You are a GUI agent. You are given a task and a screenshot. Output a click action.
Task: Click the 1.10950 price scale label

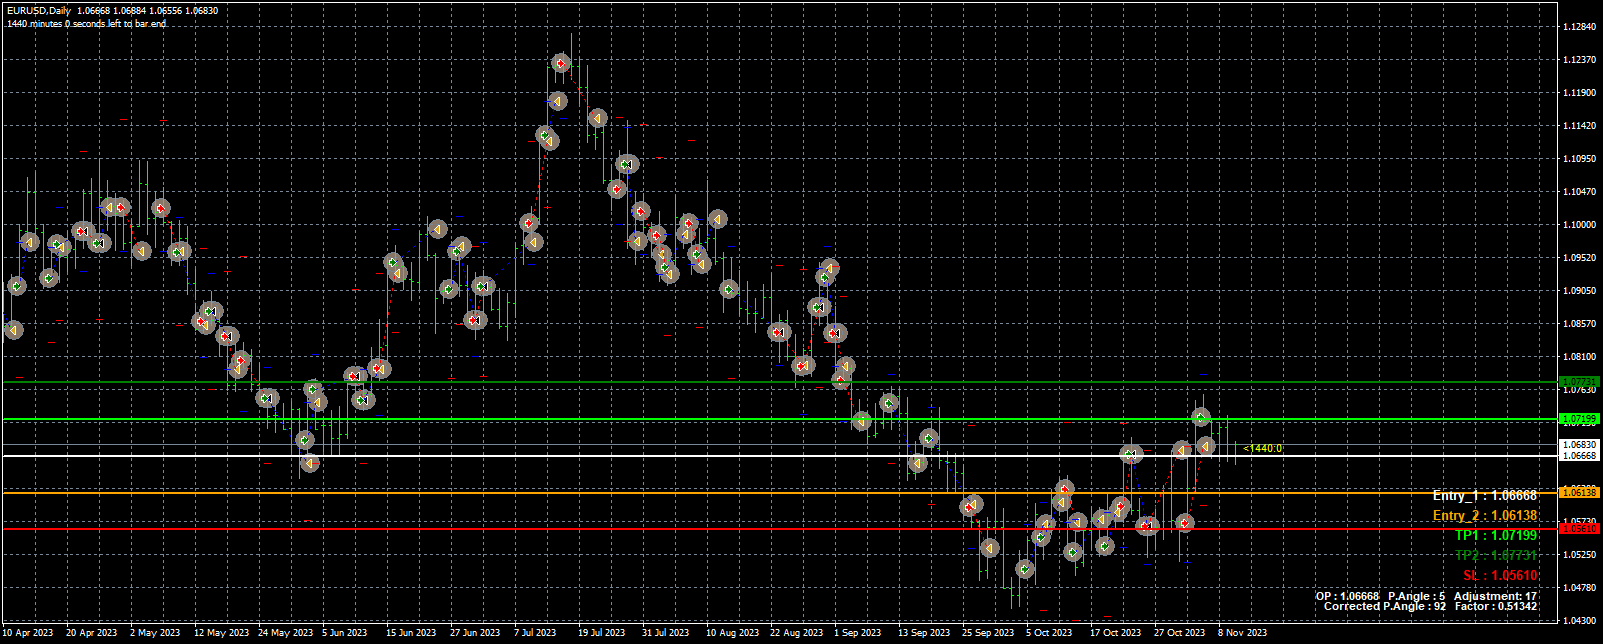[1580, 159]
